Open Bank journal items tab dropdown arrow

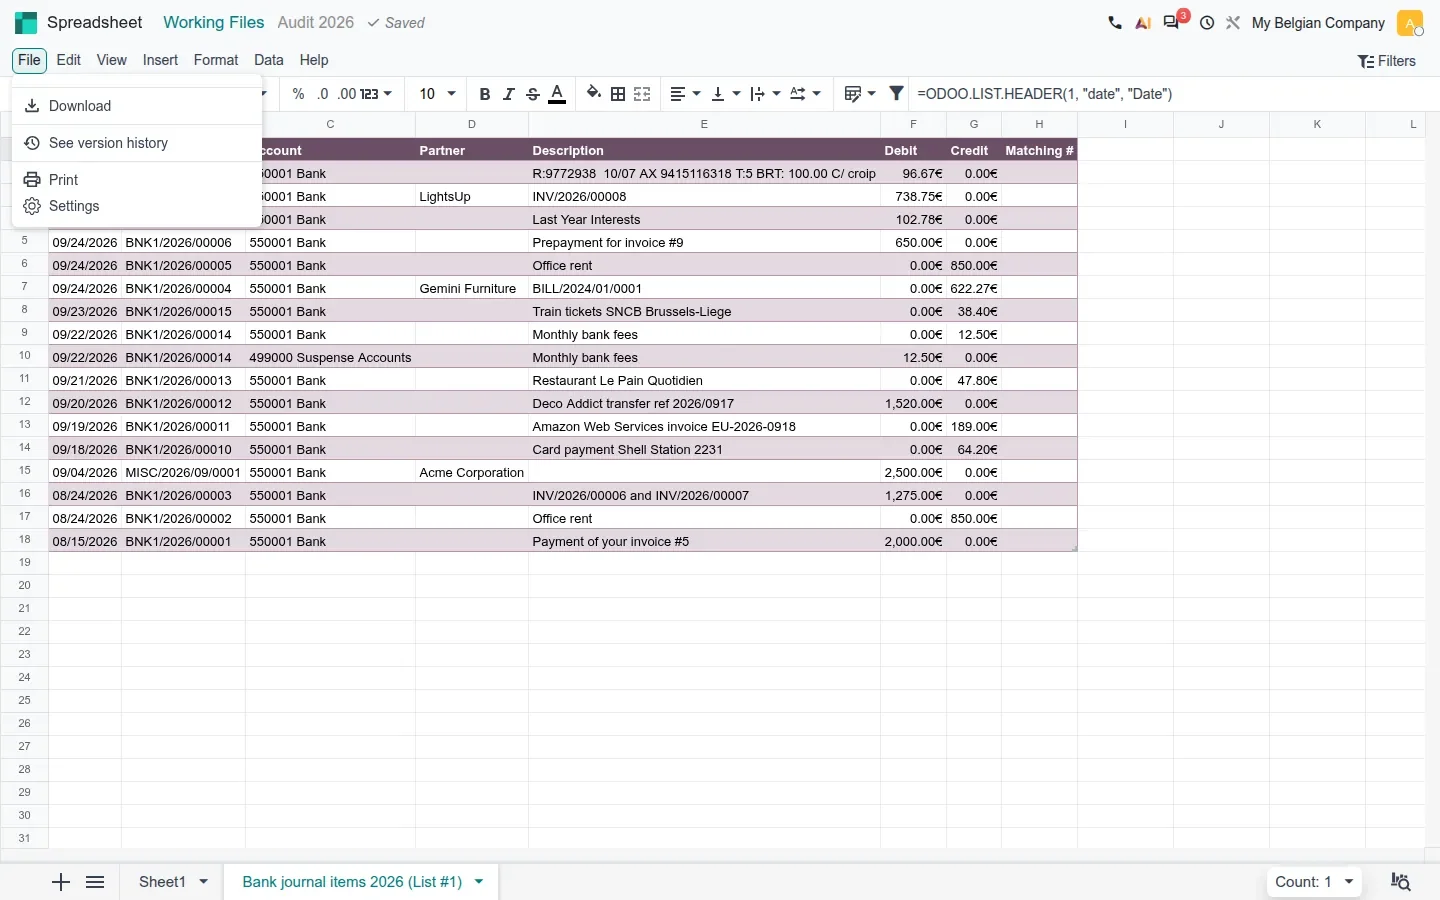click(x=479, y=882)
